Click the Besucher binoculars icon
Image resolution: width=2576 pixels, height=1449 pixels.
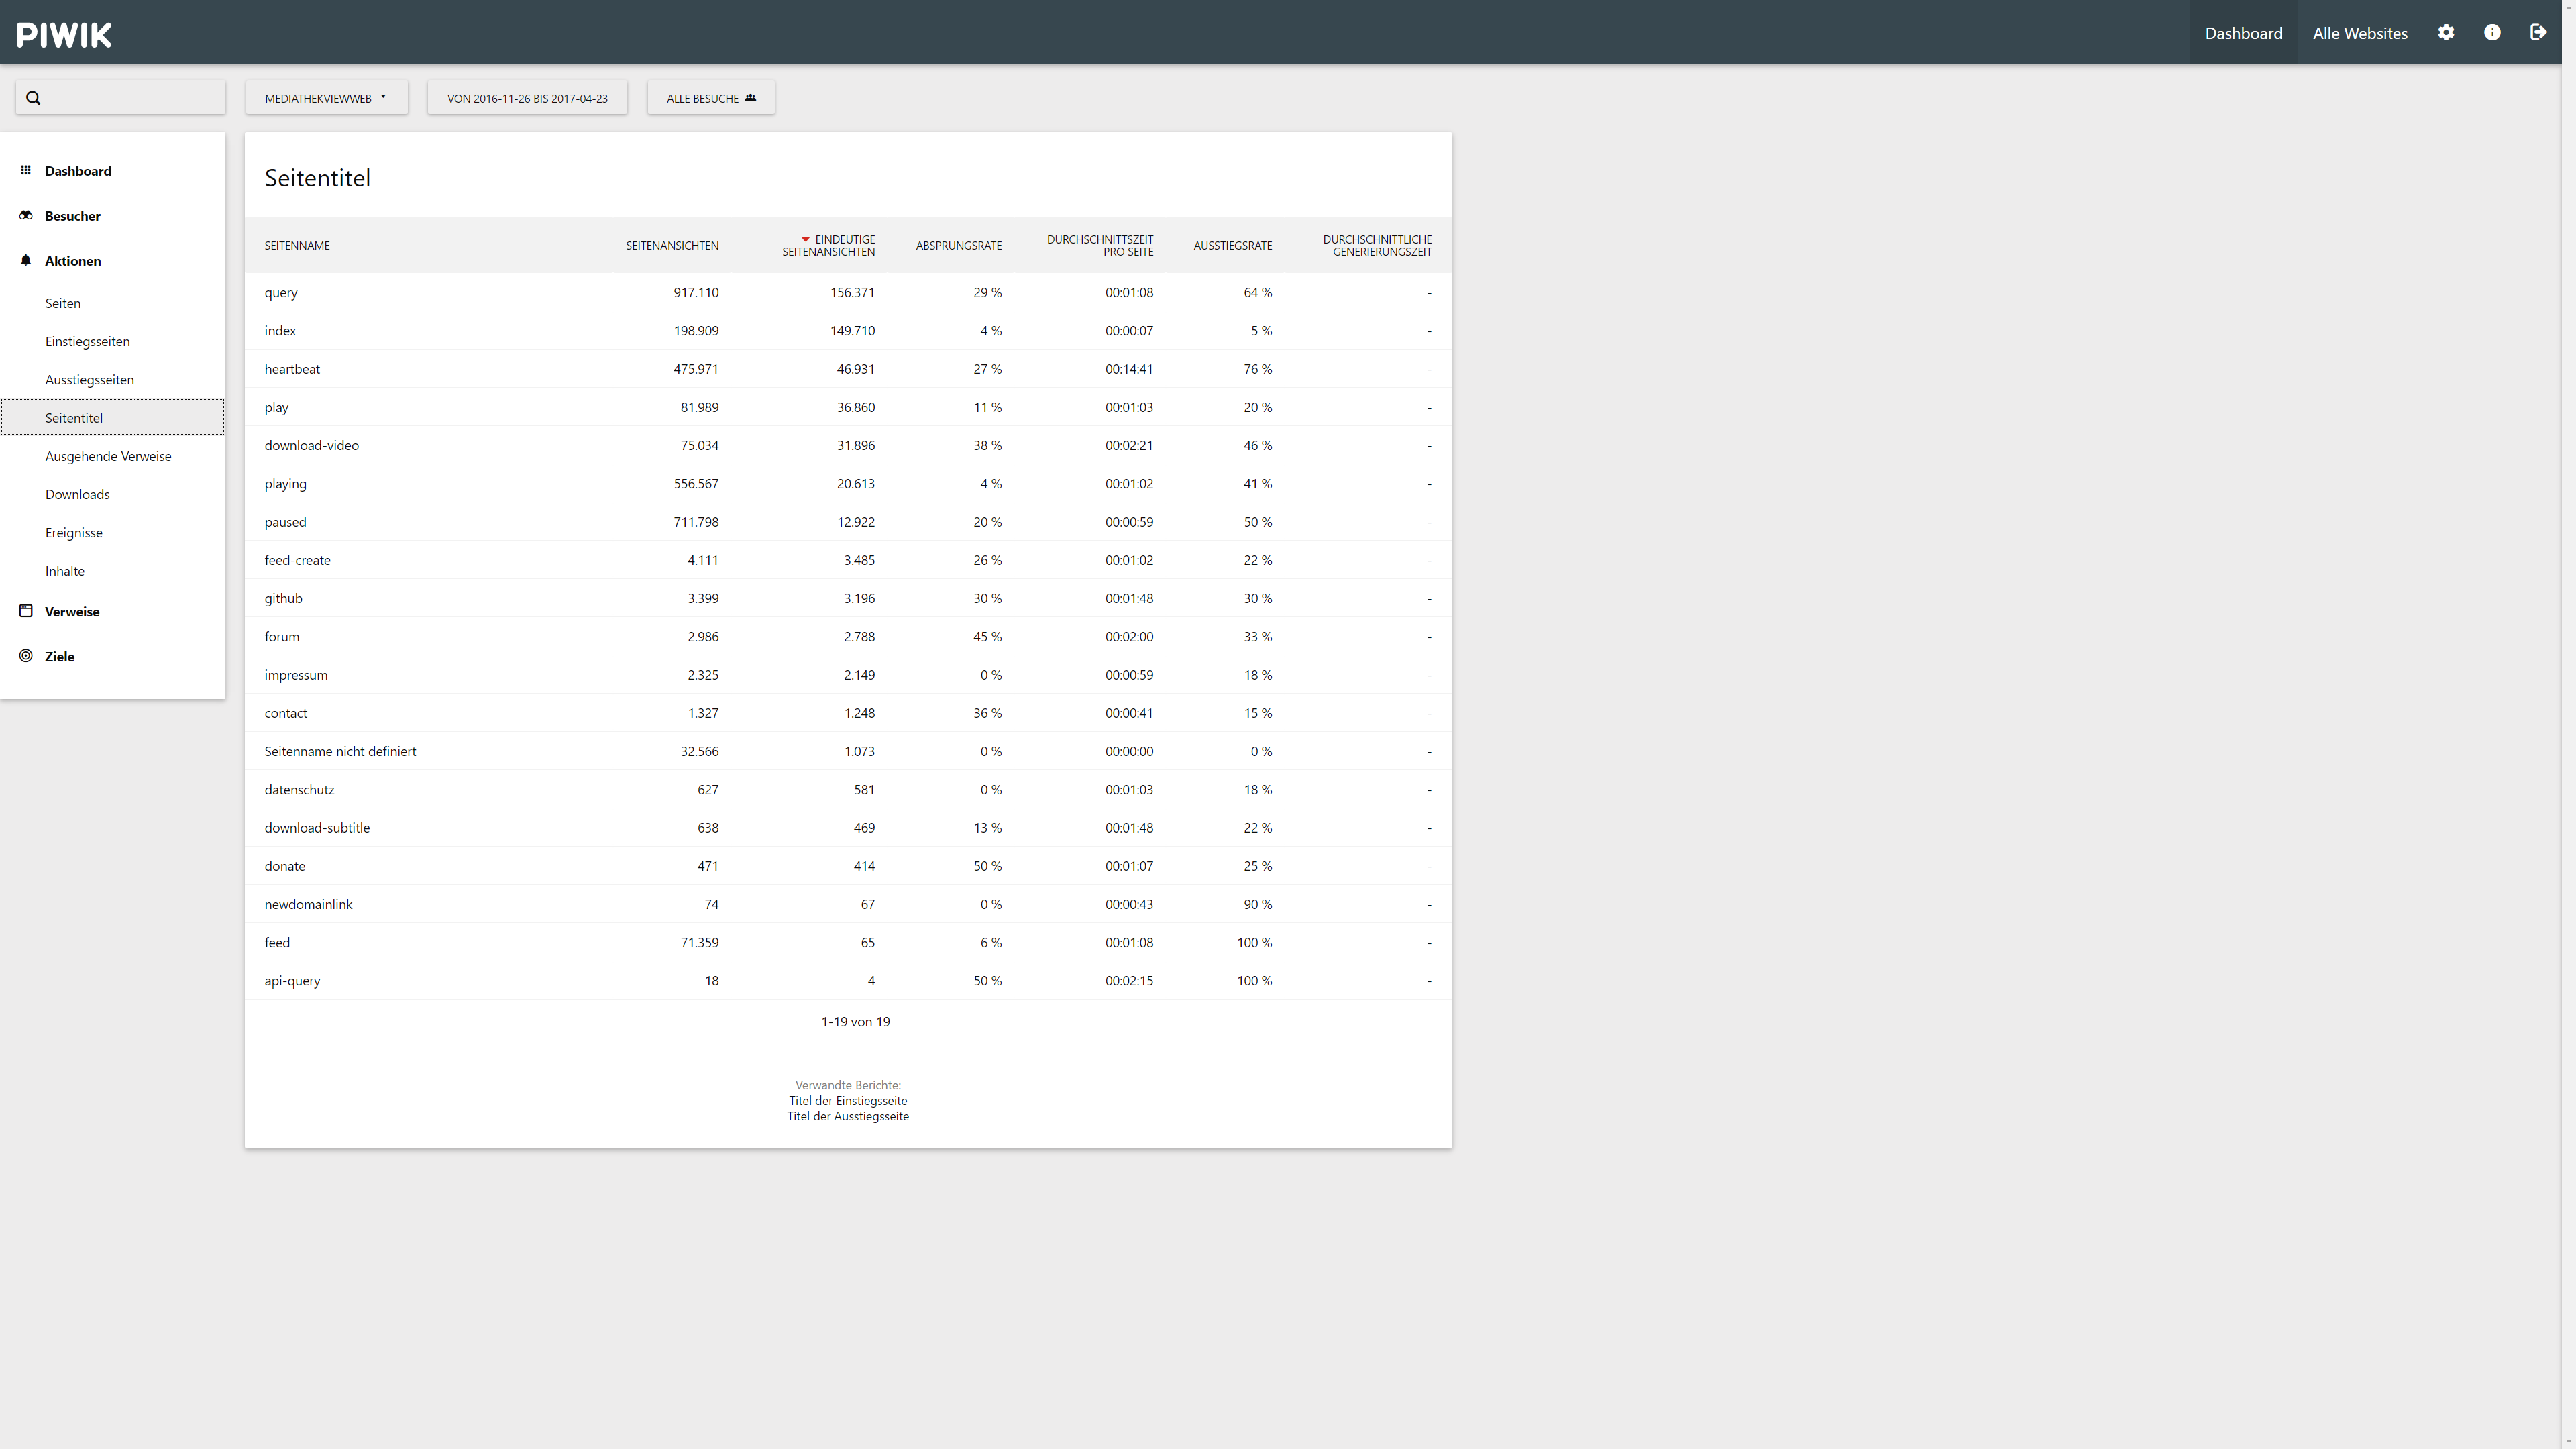[26, 215]
